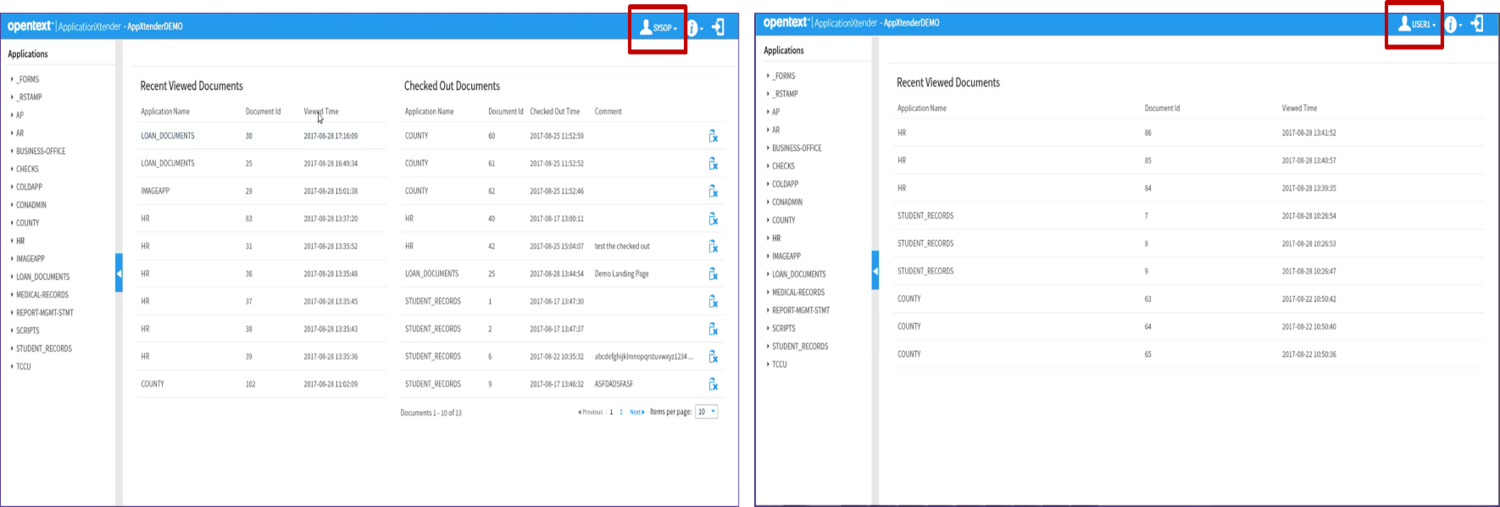This screenshot has height=507, width=1500.
Task: Open the info menu in SYSOP window
Action: (693, 28)
